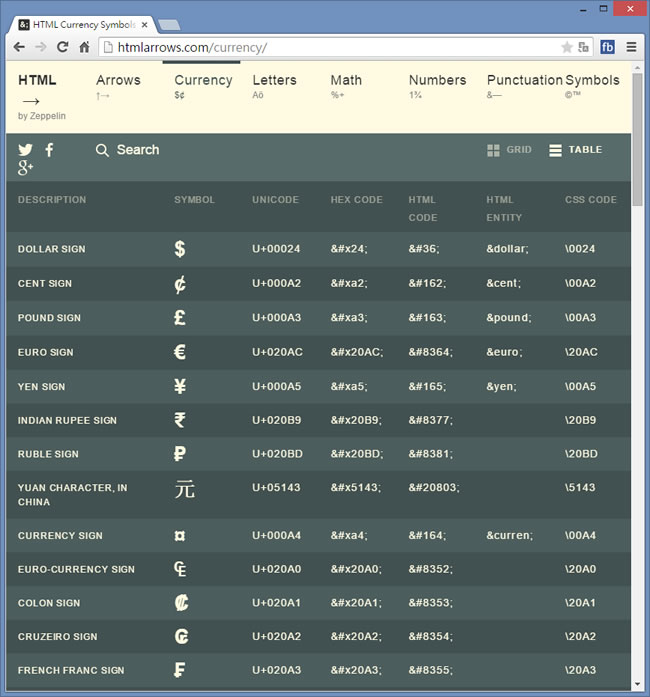Select the &#8354; HTML code
The height and width of the screenshot is (697, 650).
pyautogui.click(x=431, y=636)
